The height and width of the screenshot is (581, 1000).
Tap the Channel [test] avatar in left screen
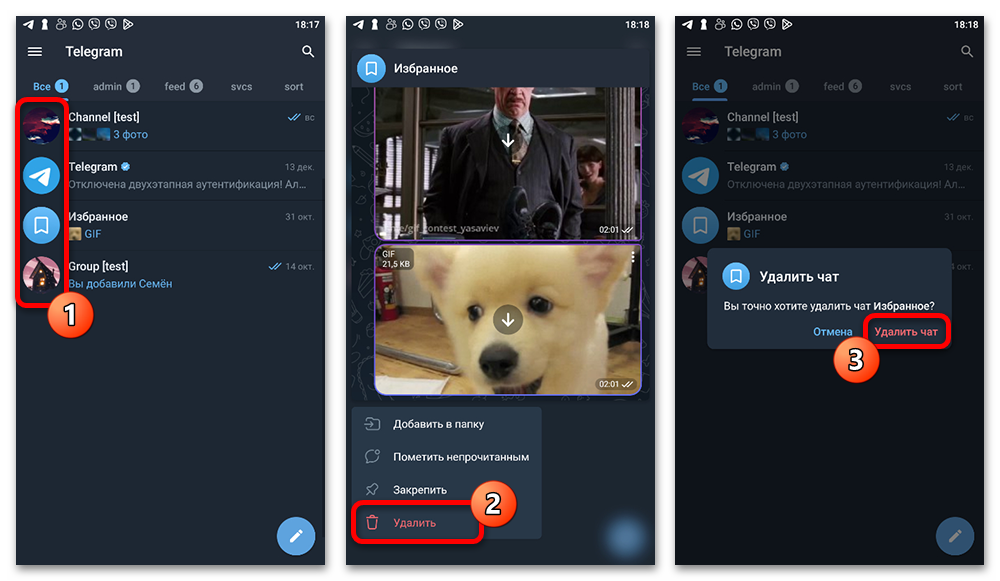click(41, 125)
